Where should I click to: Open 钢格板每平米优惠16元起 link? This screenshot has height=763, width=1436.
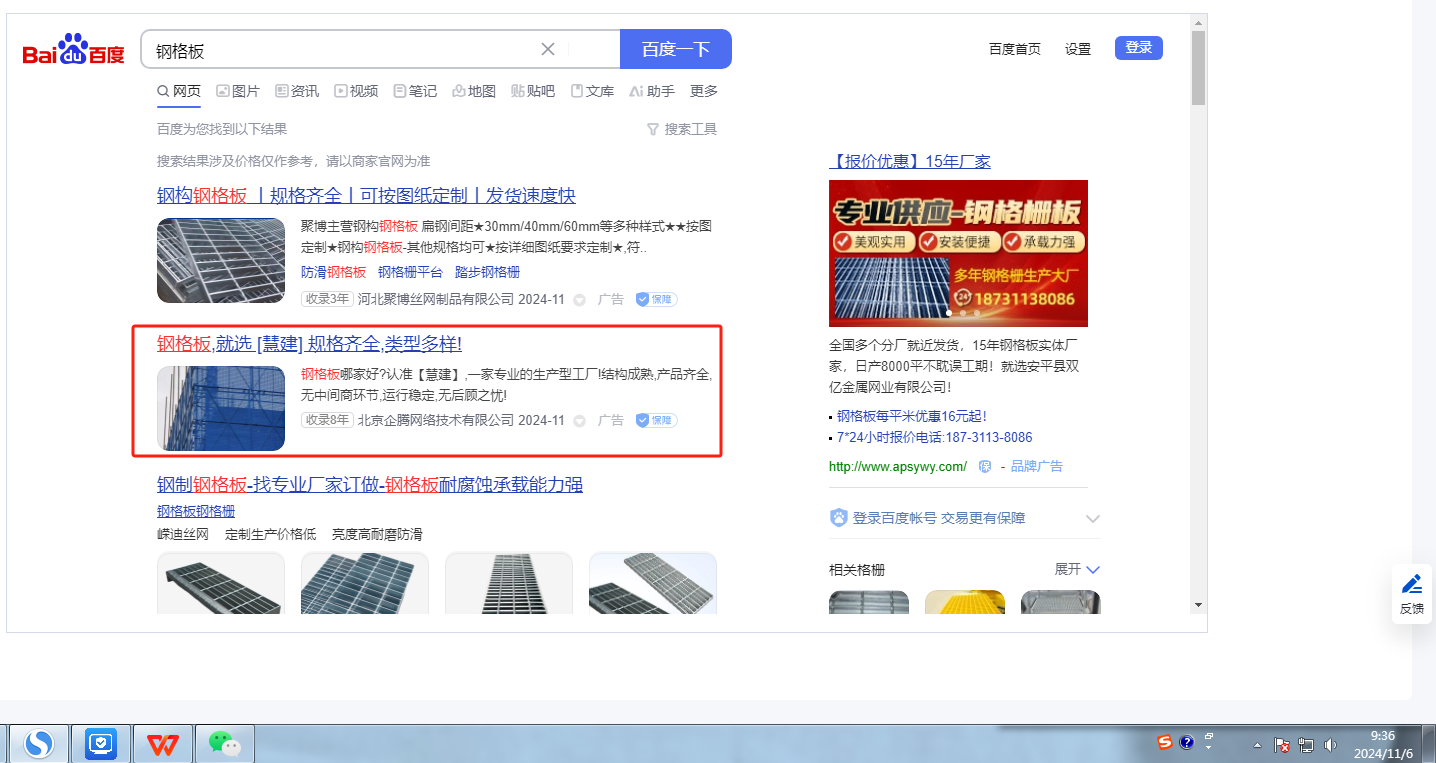click(912, 416)
